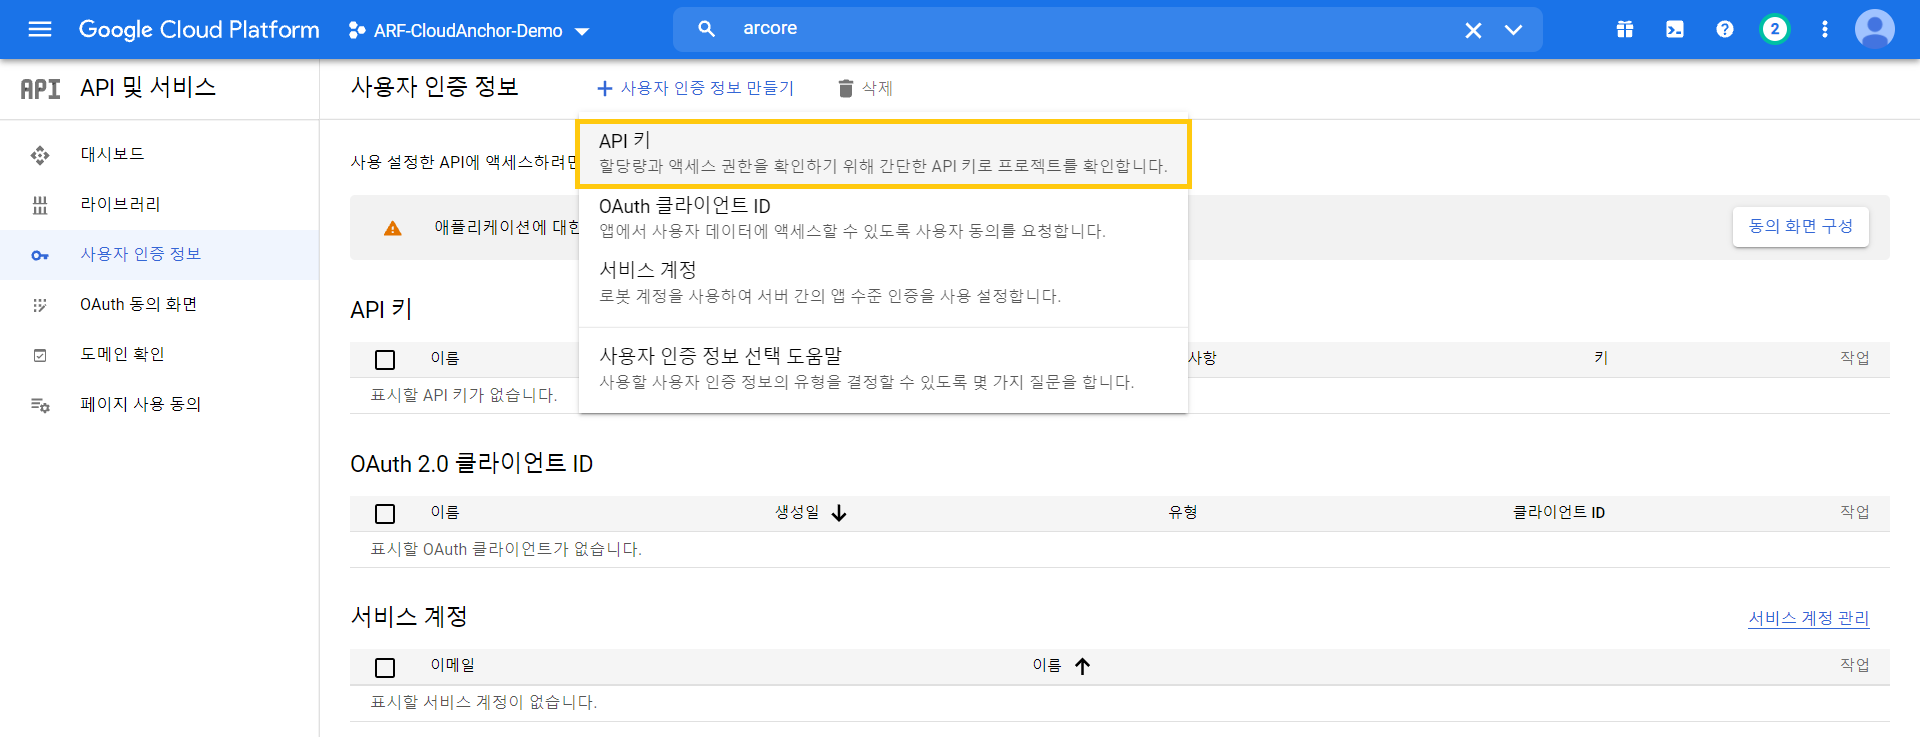This screenshot has height=737, width=1920.
Task: Open 도메인 확인 sidebar item
Action: 160,355
